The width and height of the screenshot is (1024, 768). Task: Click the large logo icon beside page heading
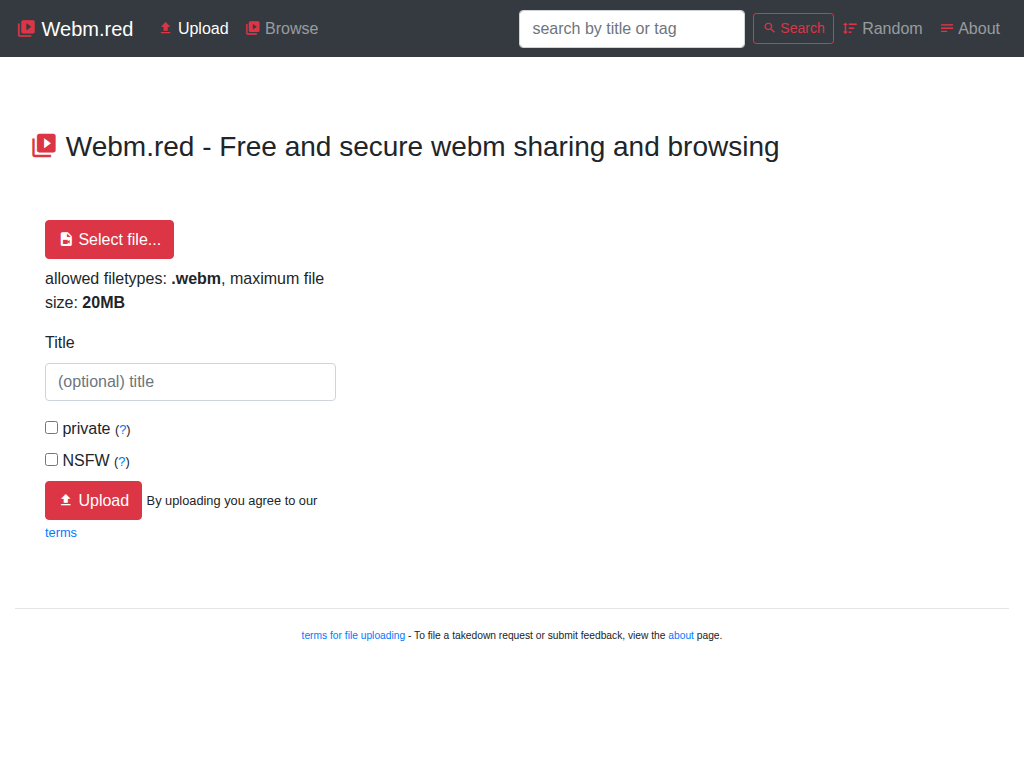click(44, 146)
